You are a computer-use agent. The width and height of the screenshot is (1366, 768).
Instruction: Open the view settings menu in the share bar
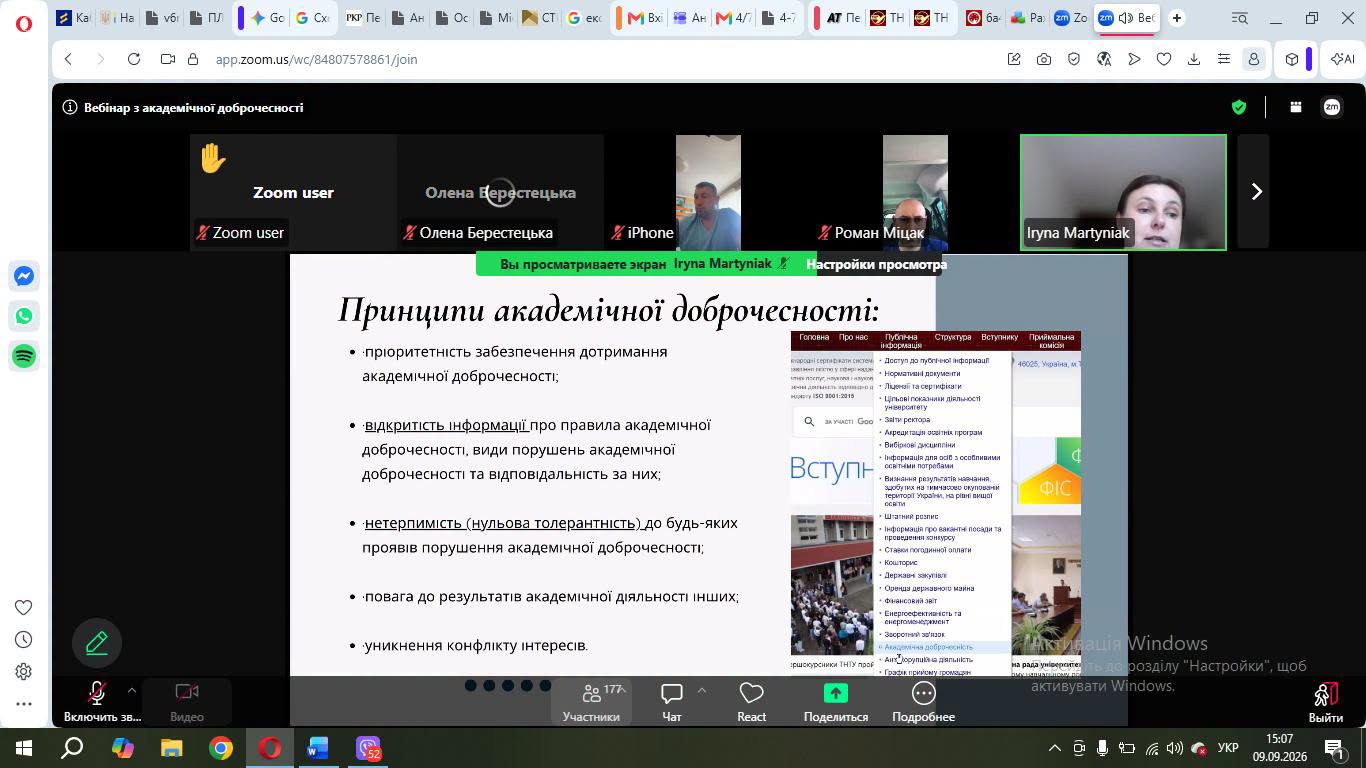pyautogui.click(x=876, y=264)
